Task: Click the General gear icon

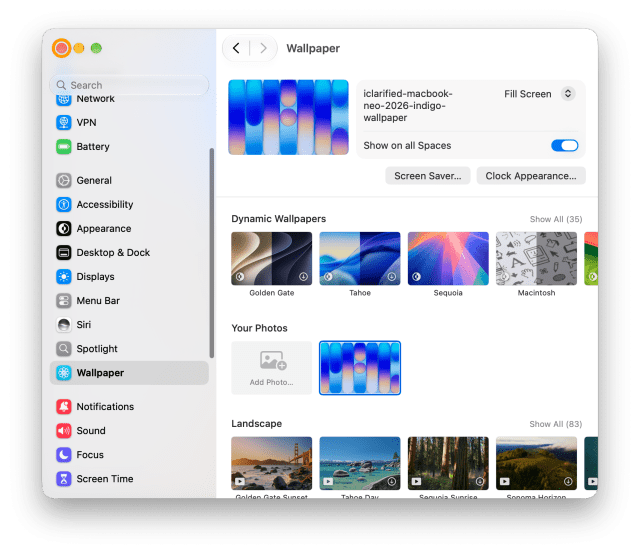Action: pos(64,180)
